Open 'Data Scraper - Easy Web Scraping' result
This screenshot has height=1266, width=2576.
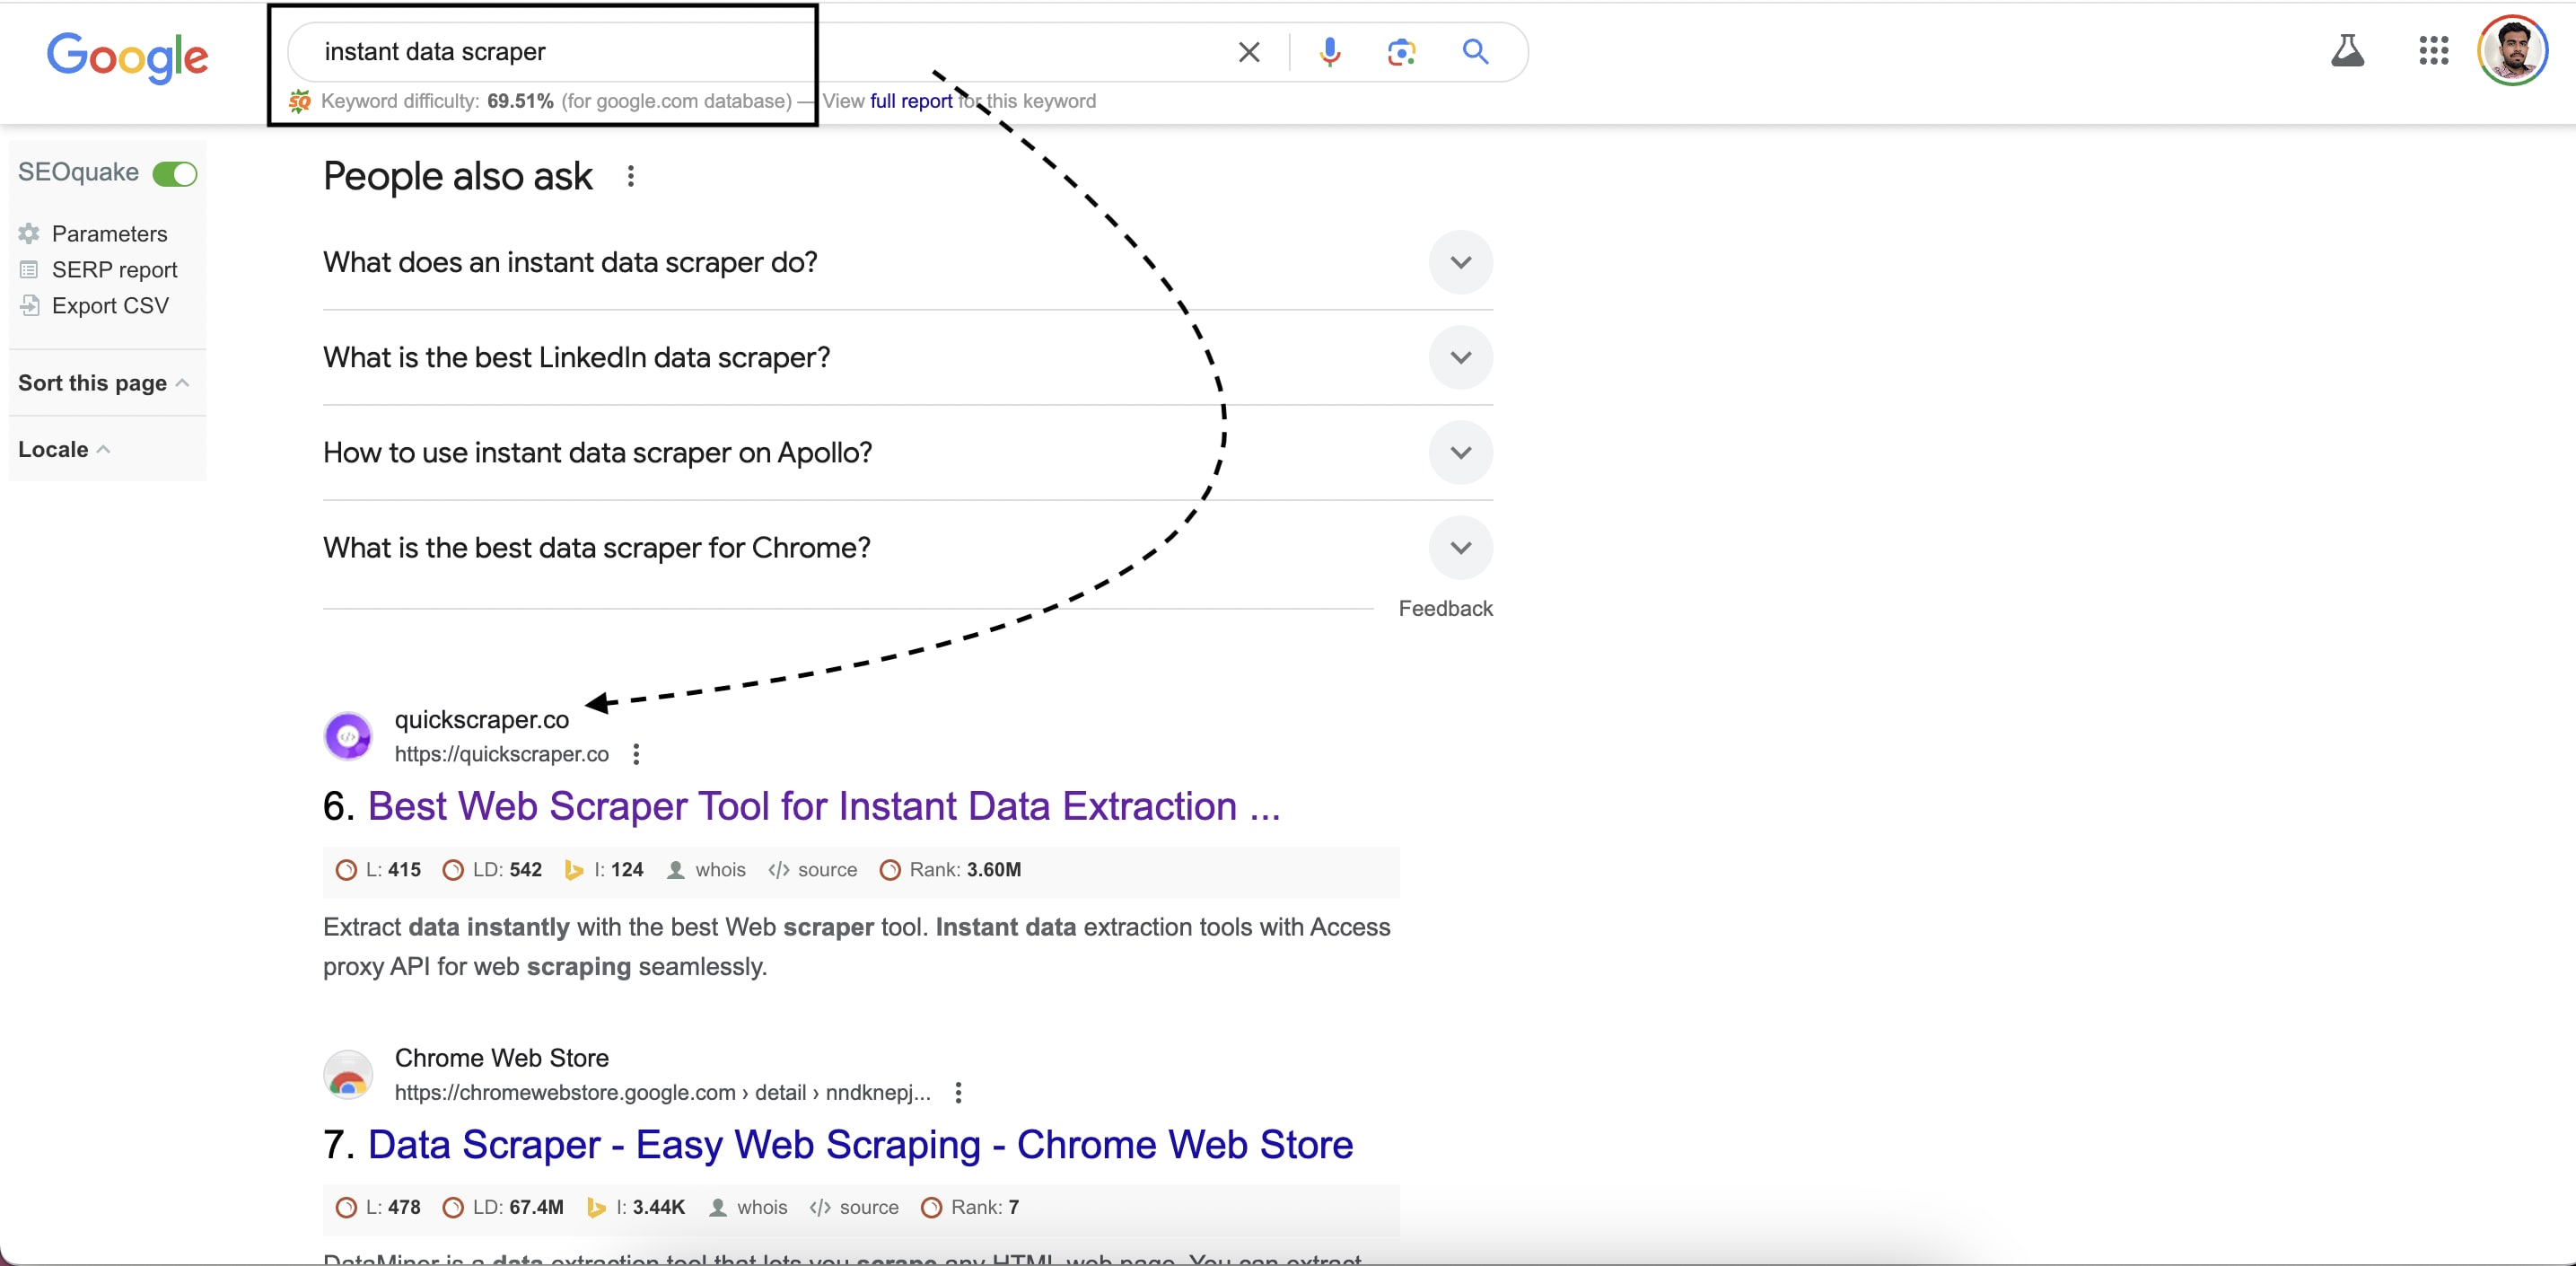tap(860, 1145)
